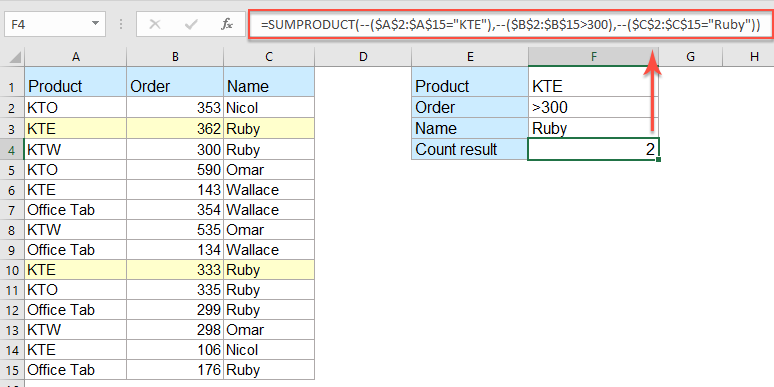Select column D header
The image size is (774, 387).
(x=363, y=57)
